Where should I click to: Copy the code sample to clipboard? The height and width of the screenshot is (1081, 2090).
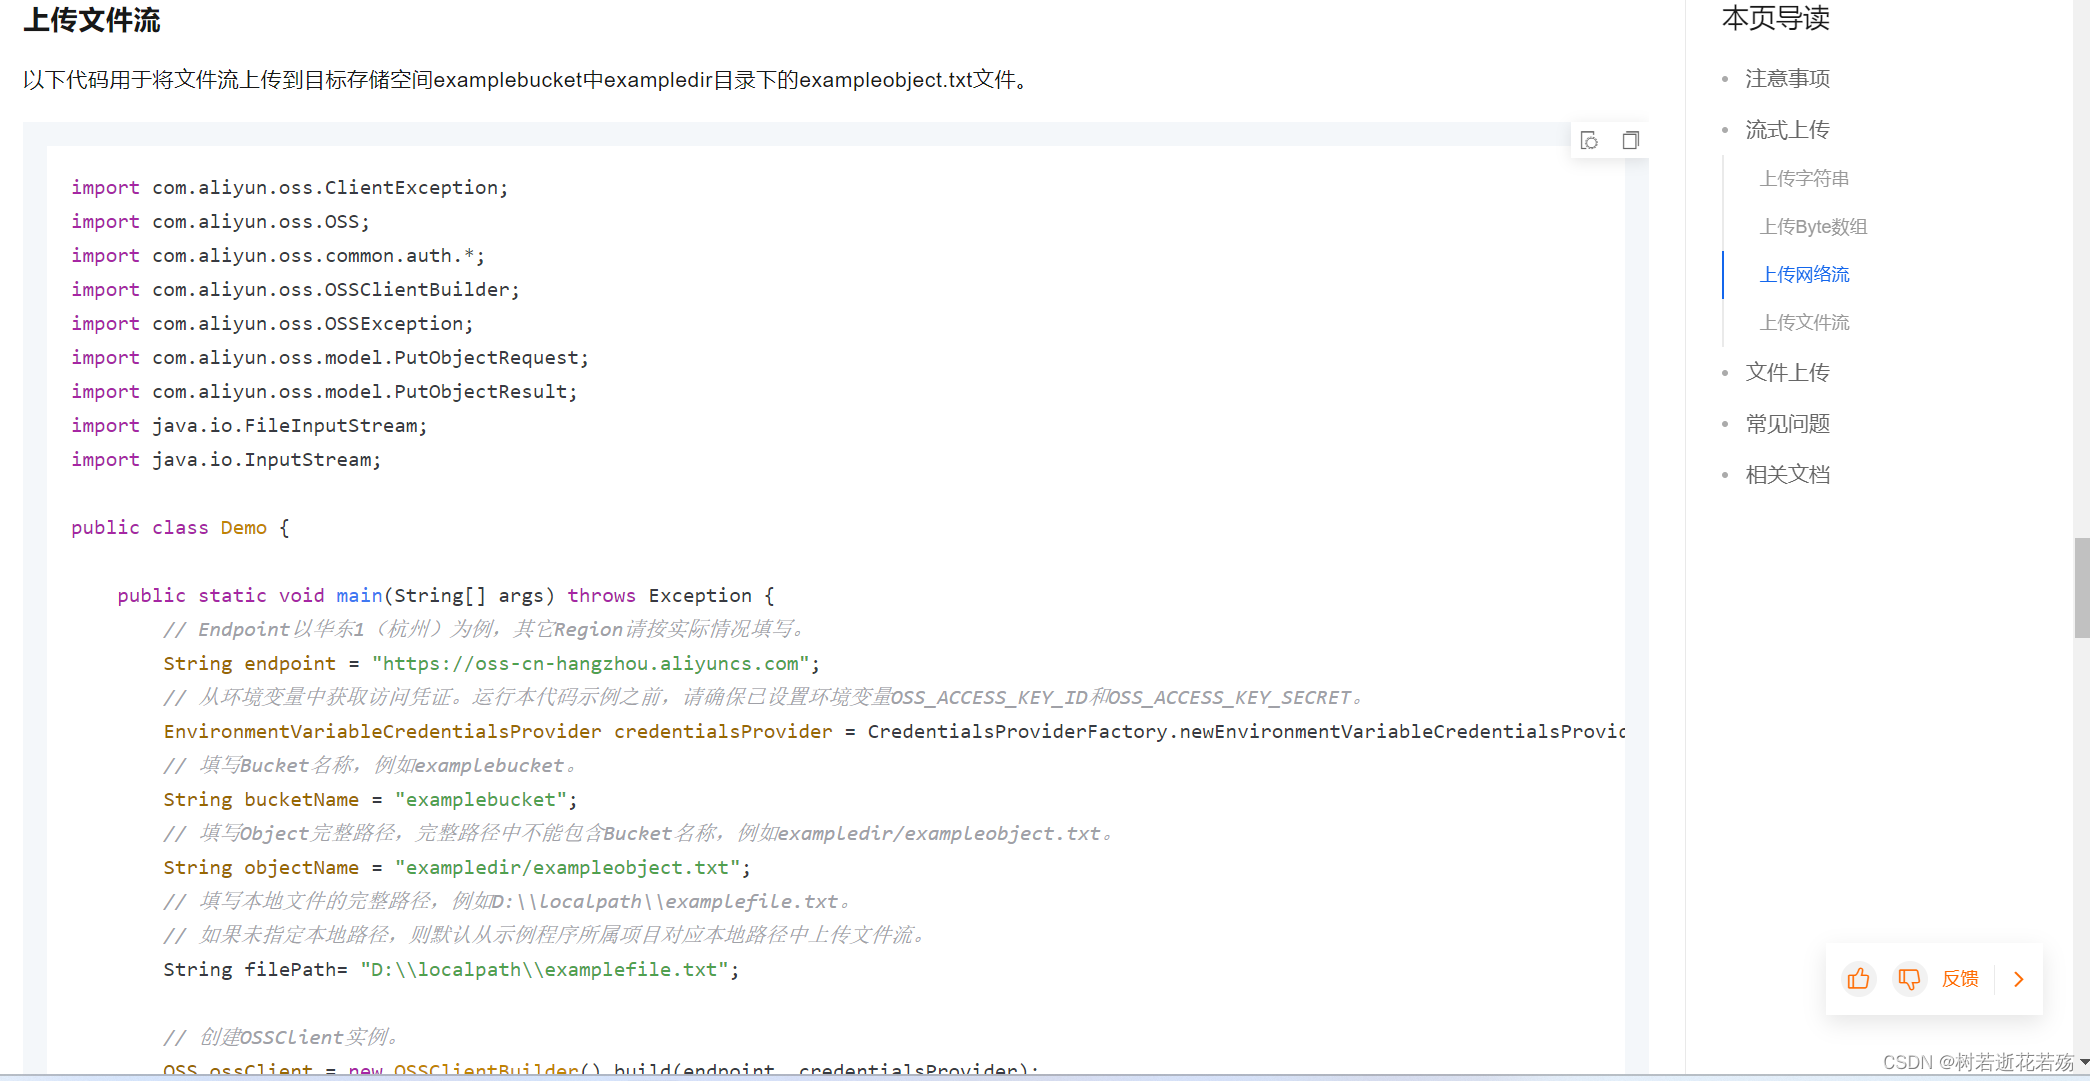(1631, 140)
